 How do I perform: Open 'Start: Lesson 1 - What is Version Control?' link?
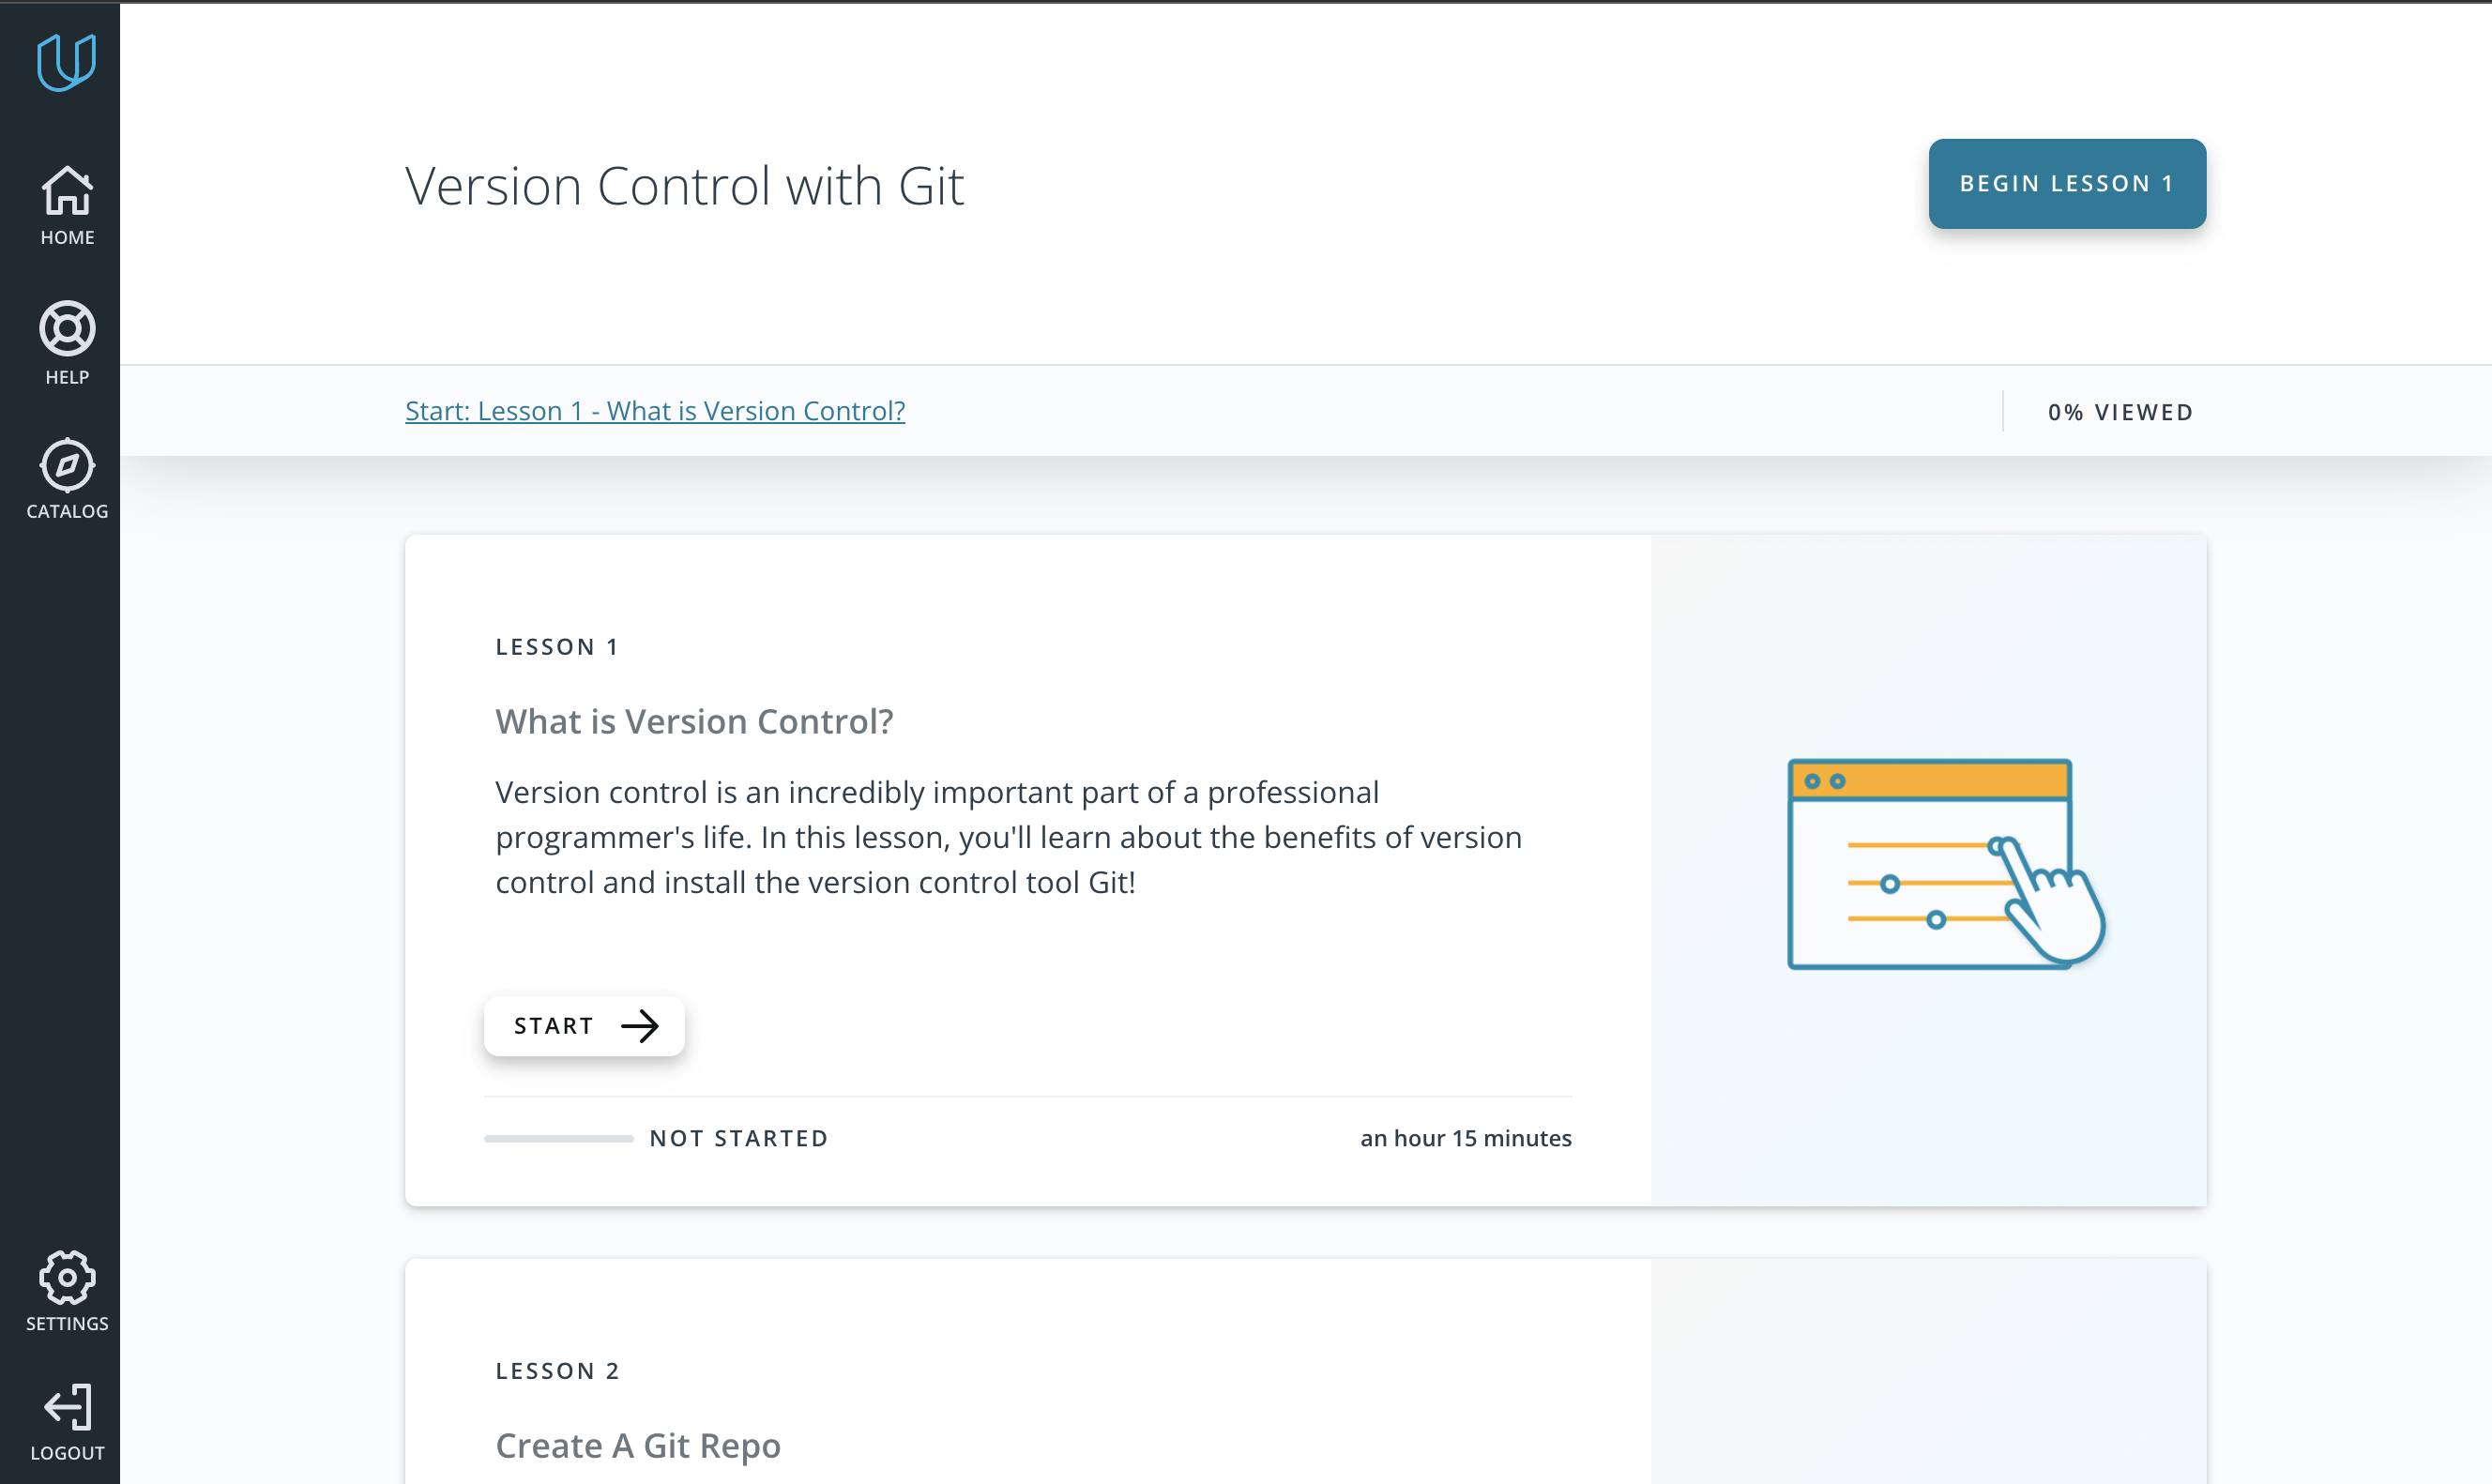655,410
